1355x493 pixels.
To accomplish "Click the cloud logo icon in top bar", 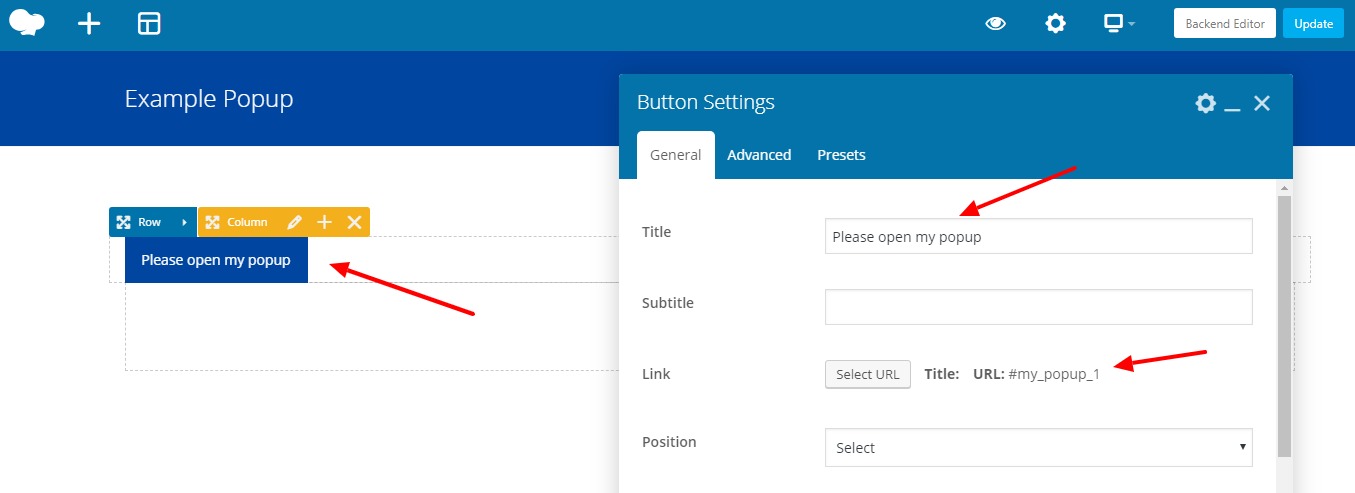I will [27, 23].
